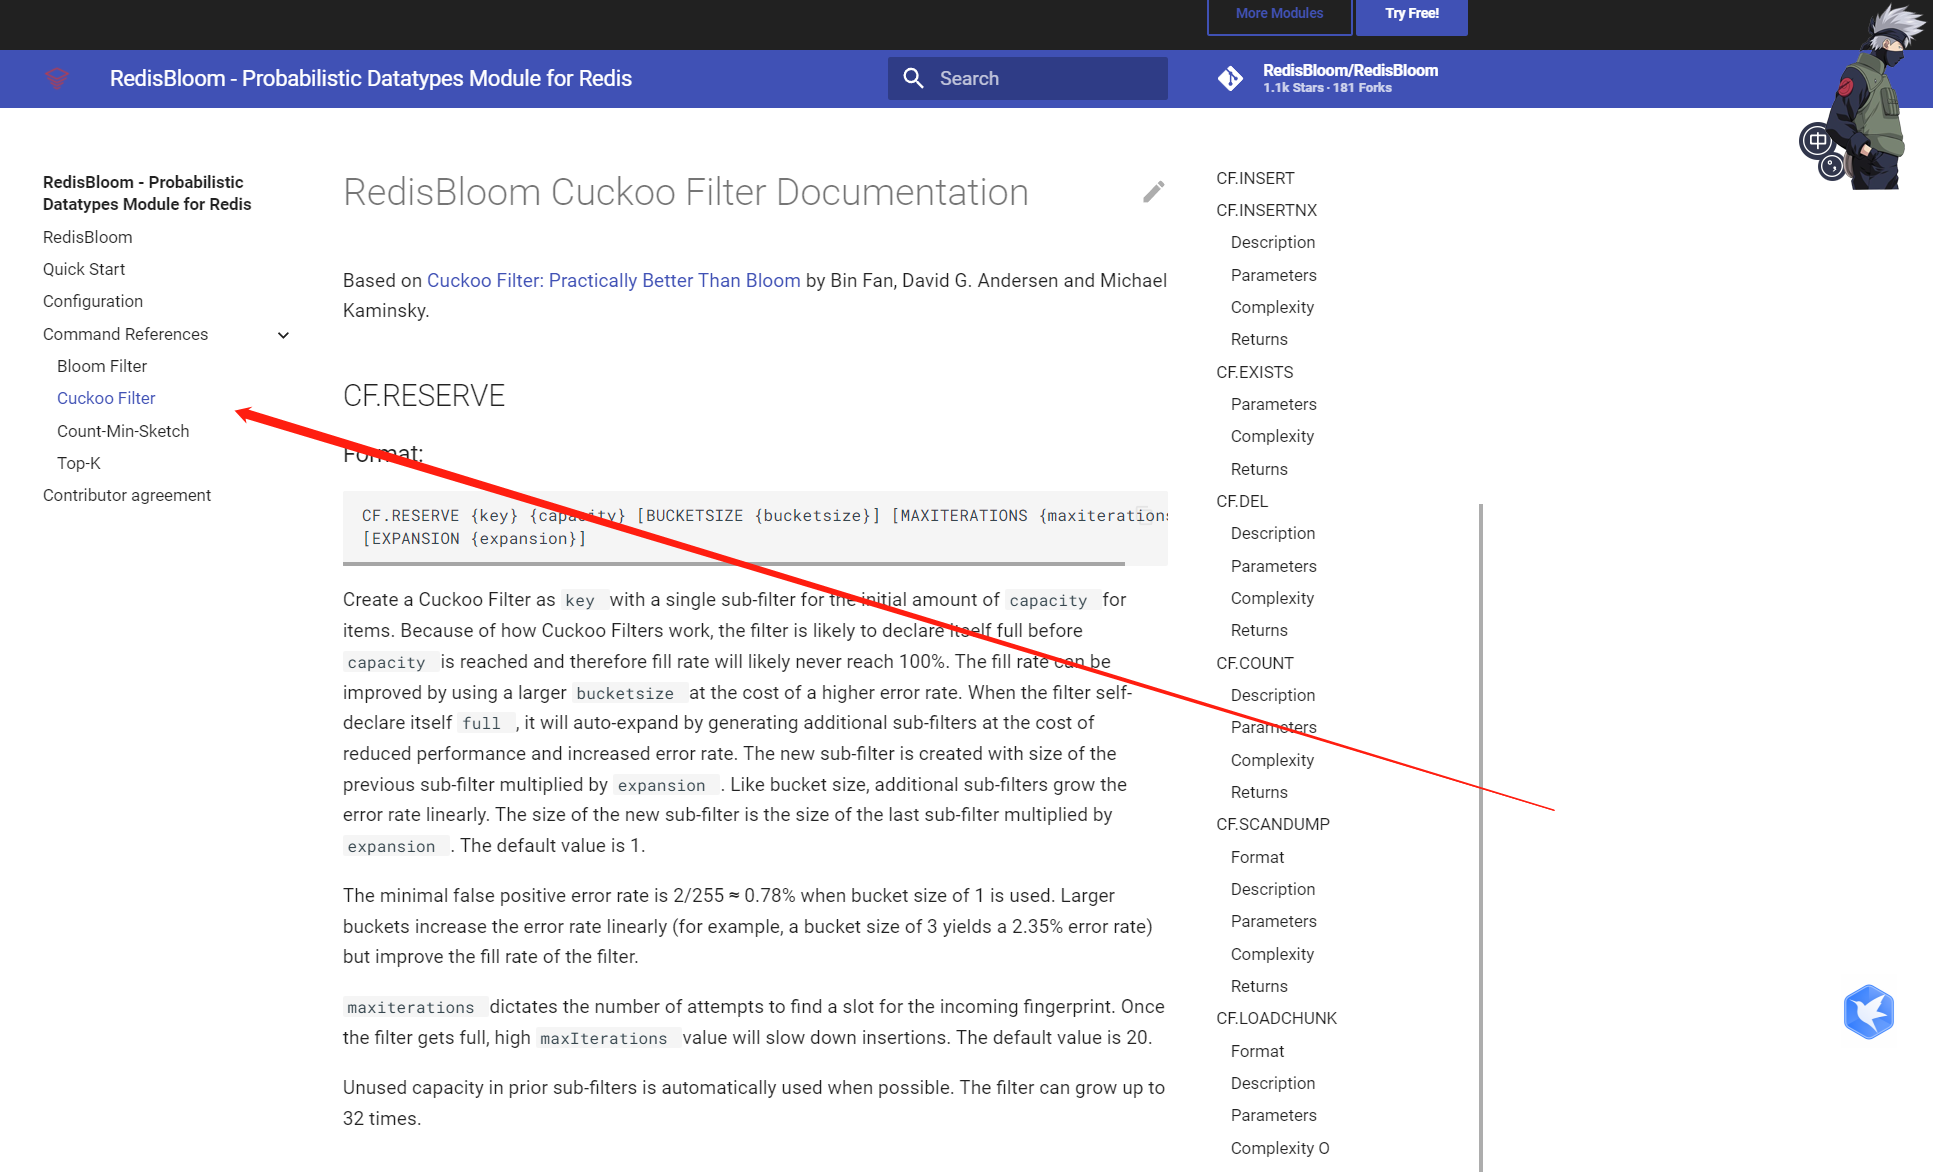The width and height of the screenshot is (1933, 1172).
Task: Open the Cuckoo Filter: Practically Better Than Bloom link
Action: click(x=614, y=280)
